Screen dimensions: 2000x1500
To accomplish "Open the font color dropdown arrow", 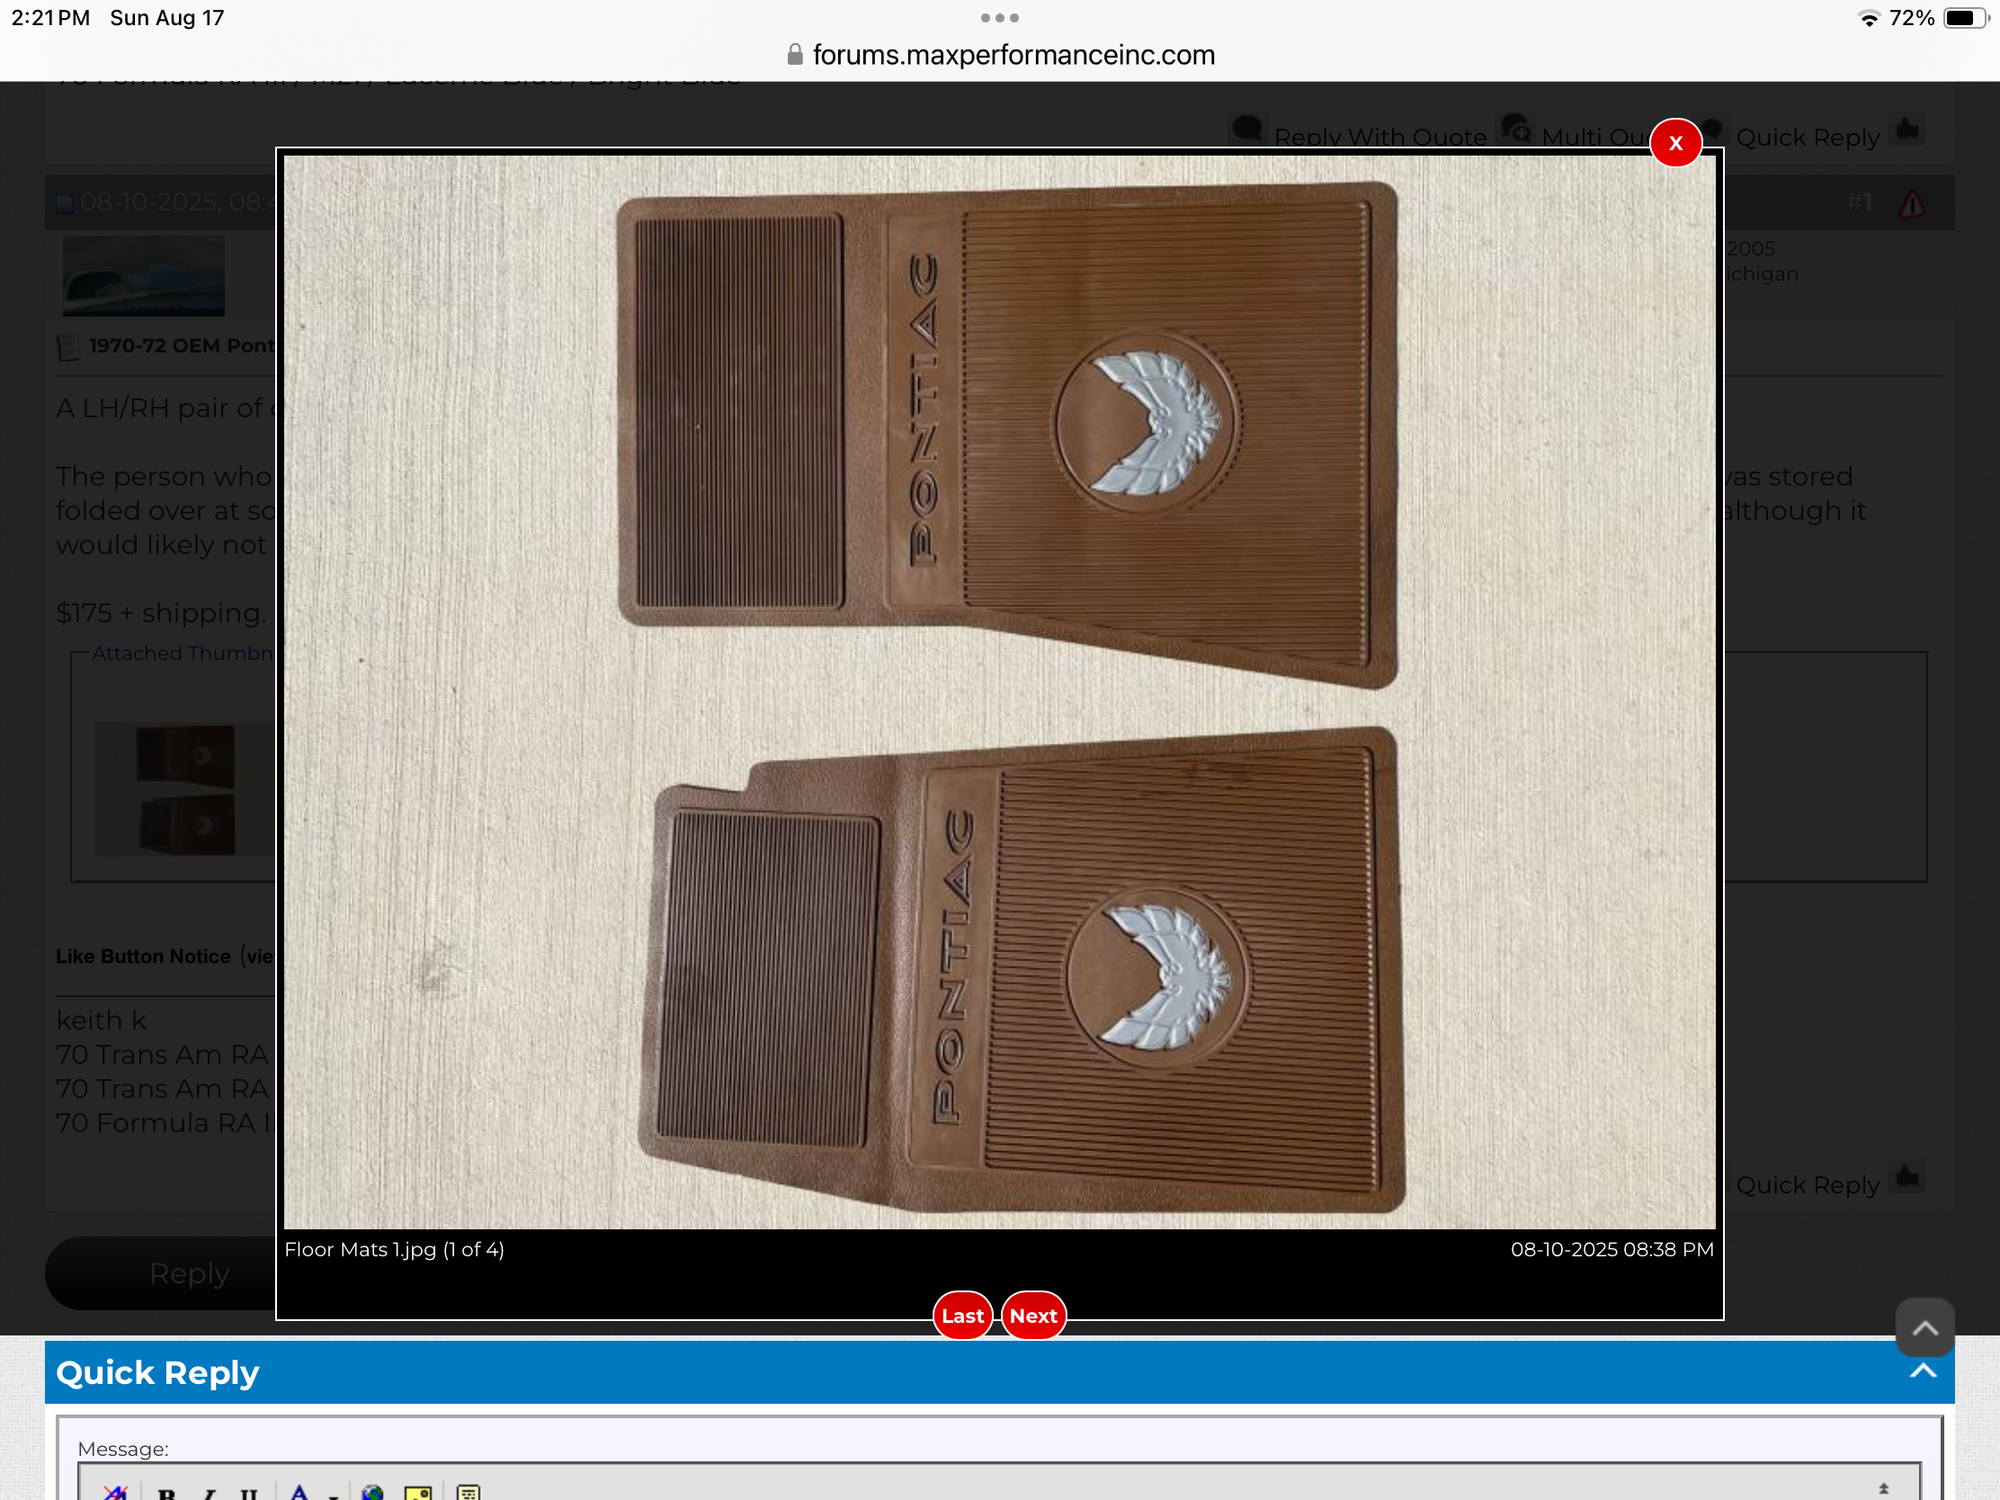I will (x=332, y=1495).
